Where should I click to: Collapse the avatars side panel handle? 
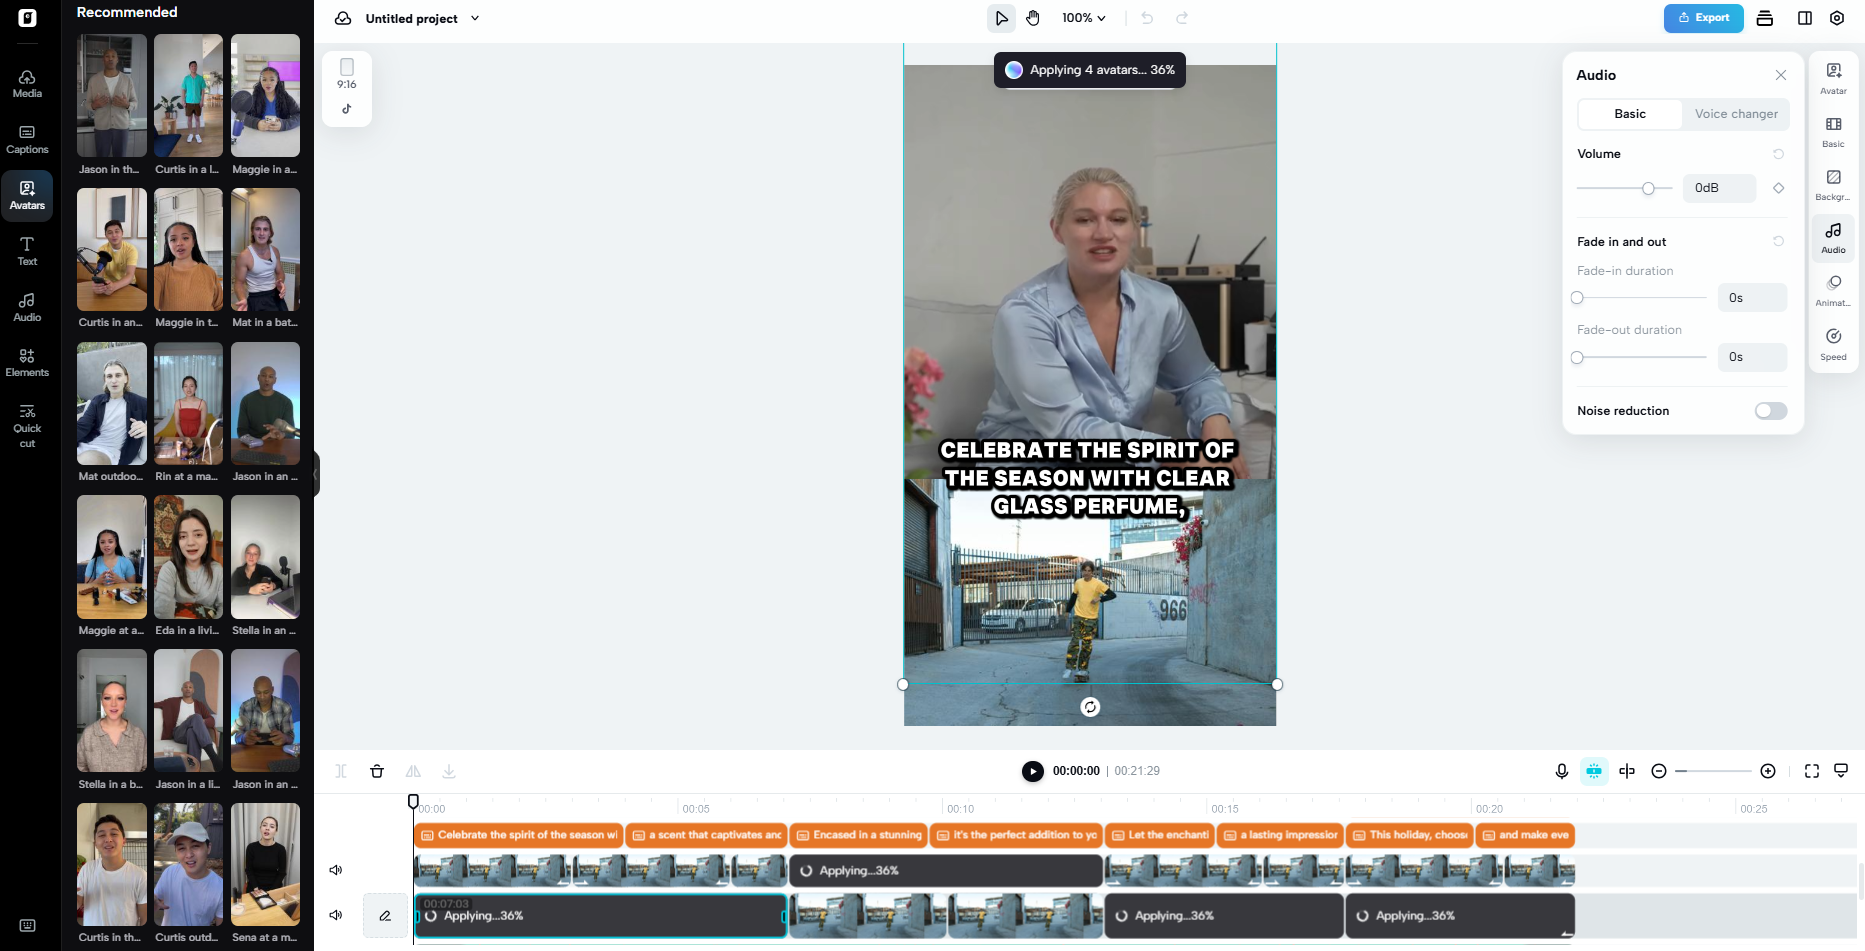point(316,474)
